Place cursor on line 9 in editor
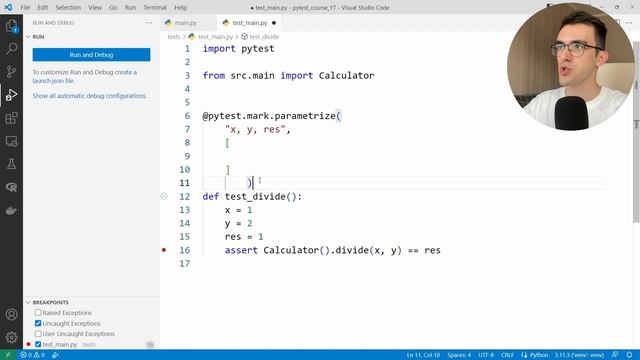Screen dimensions: 640x360 pyautogui.click(x=404, y=156)
